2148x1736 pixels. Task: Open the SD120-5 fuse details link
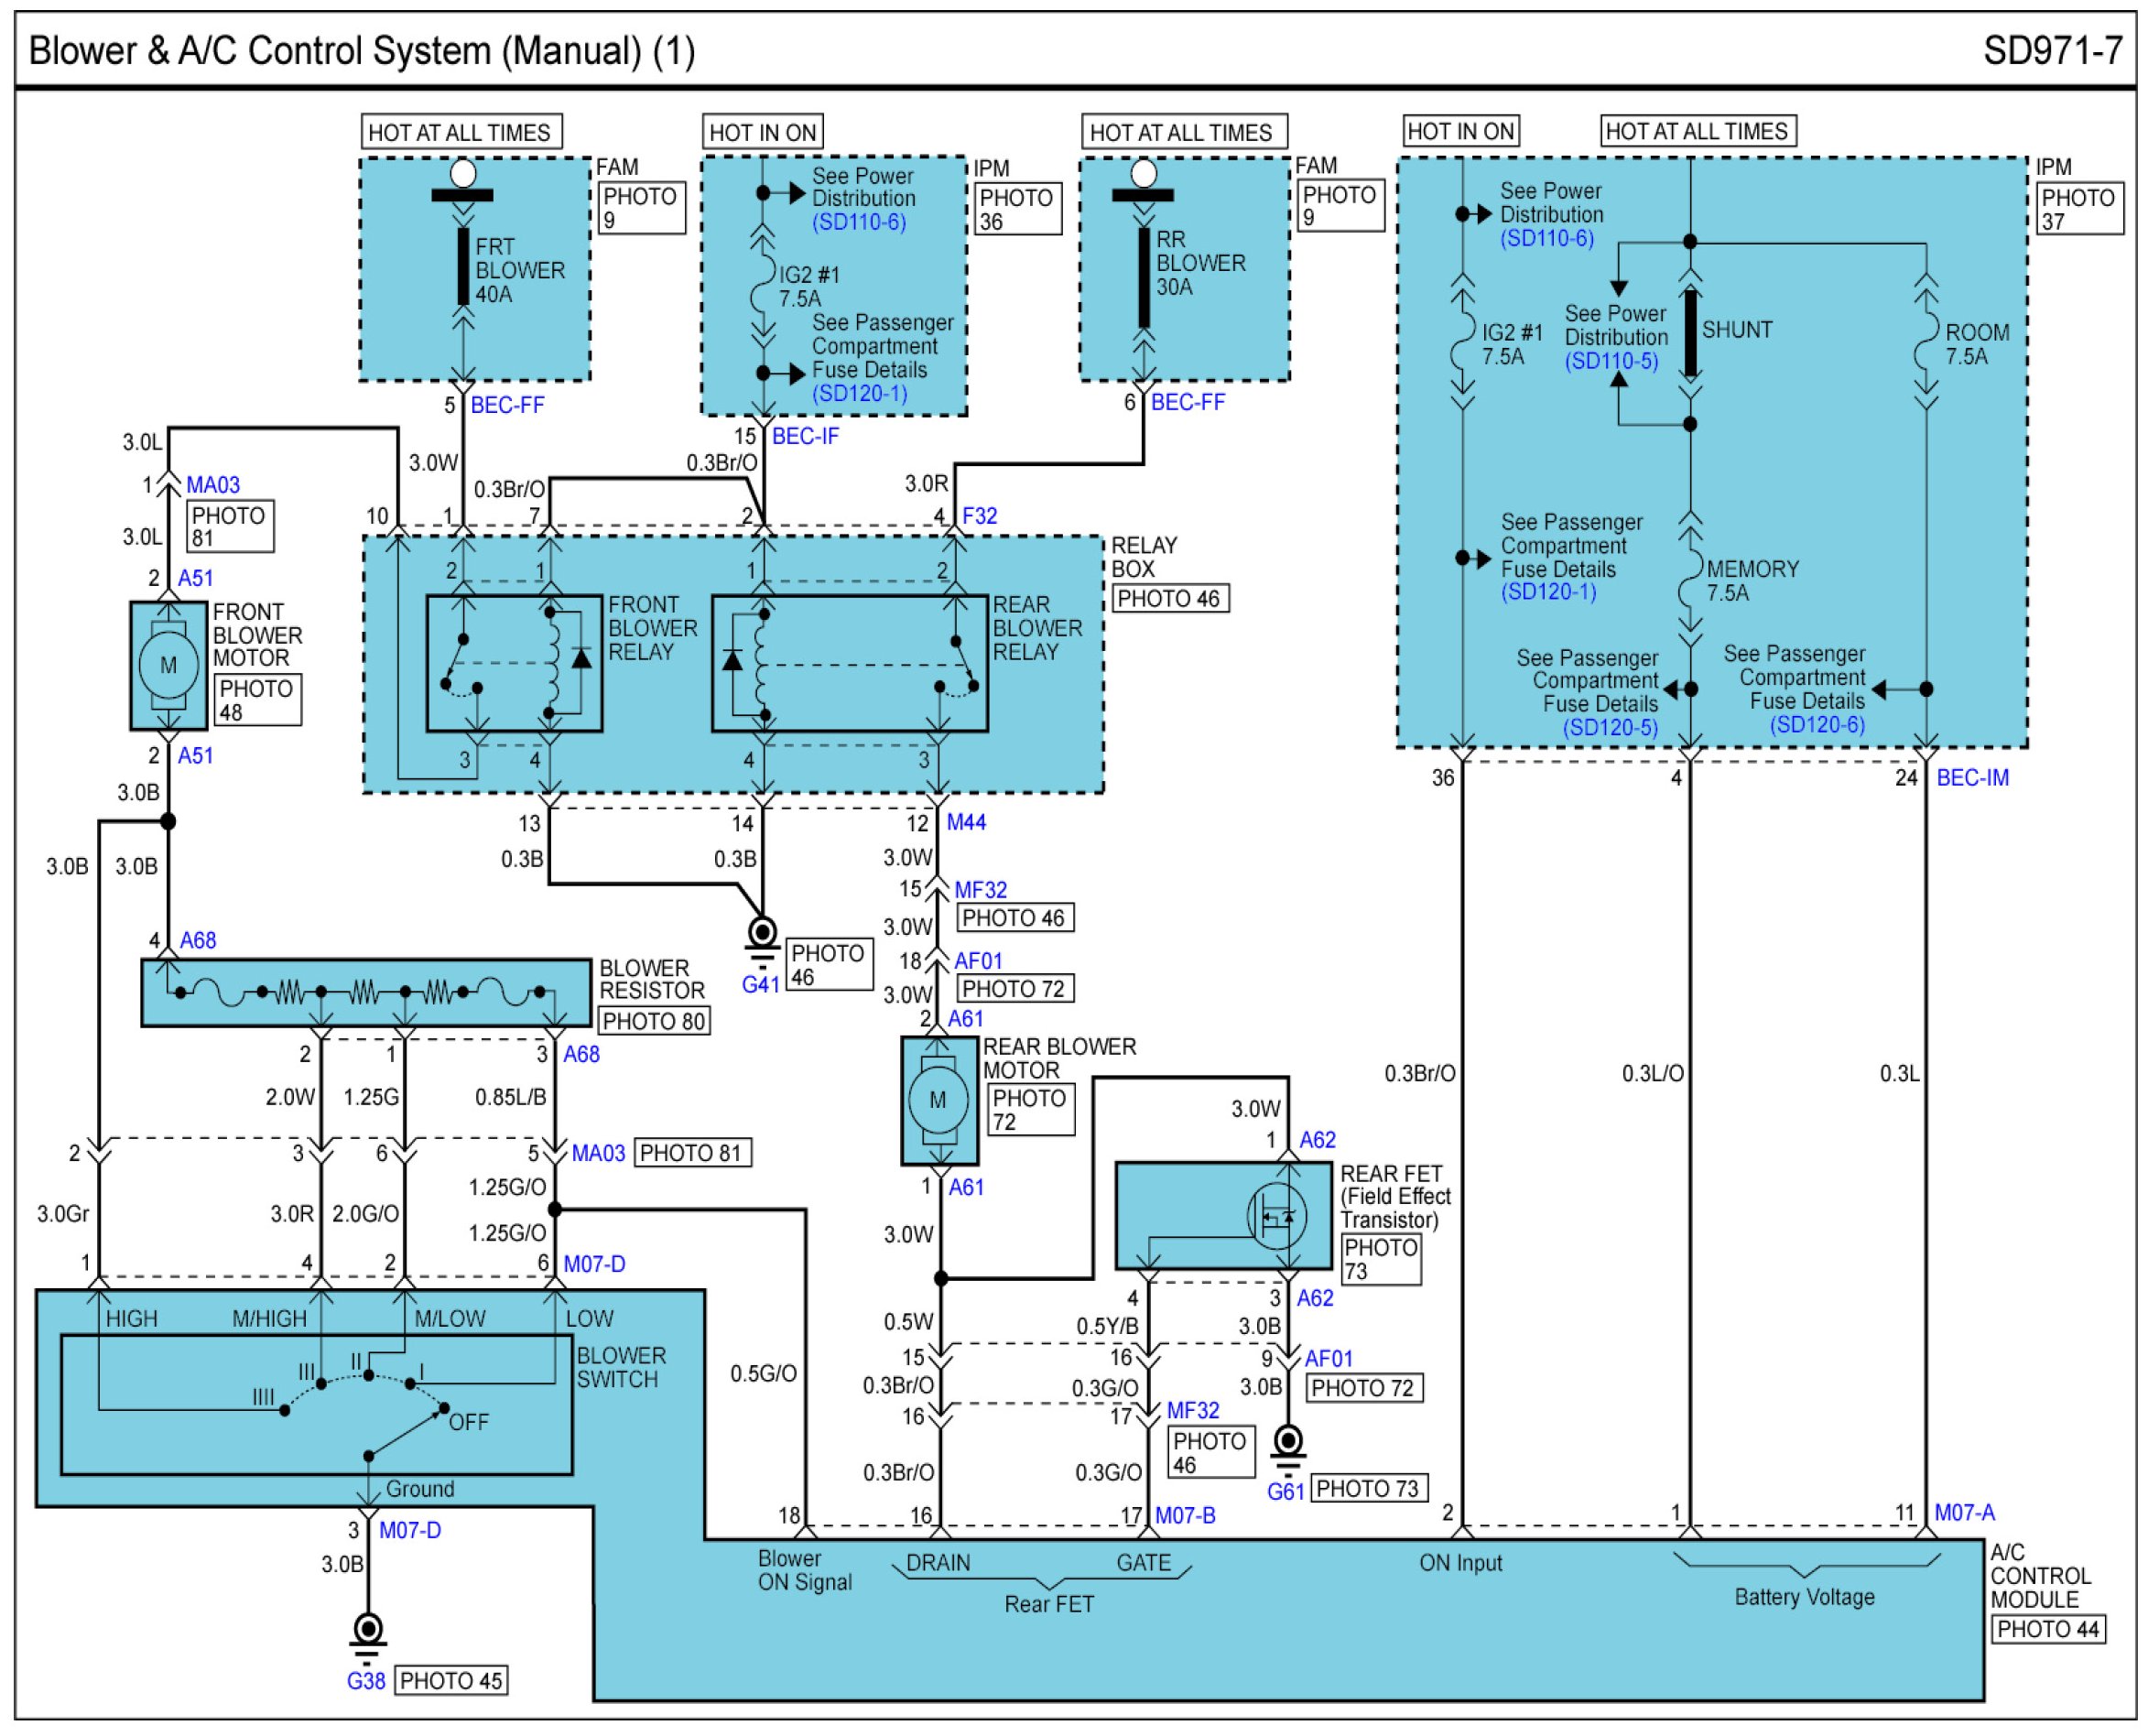1610,727
